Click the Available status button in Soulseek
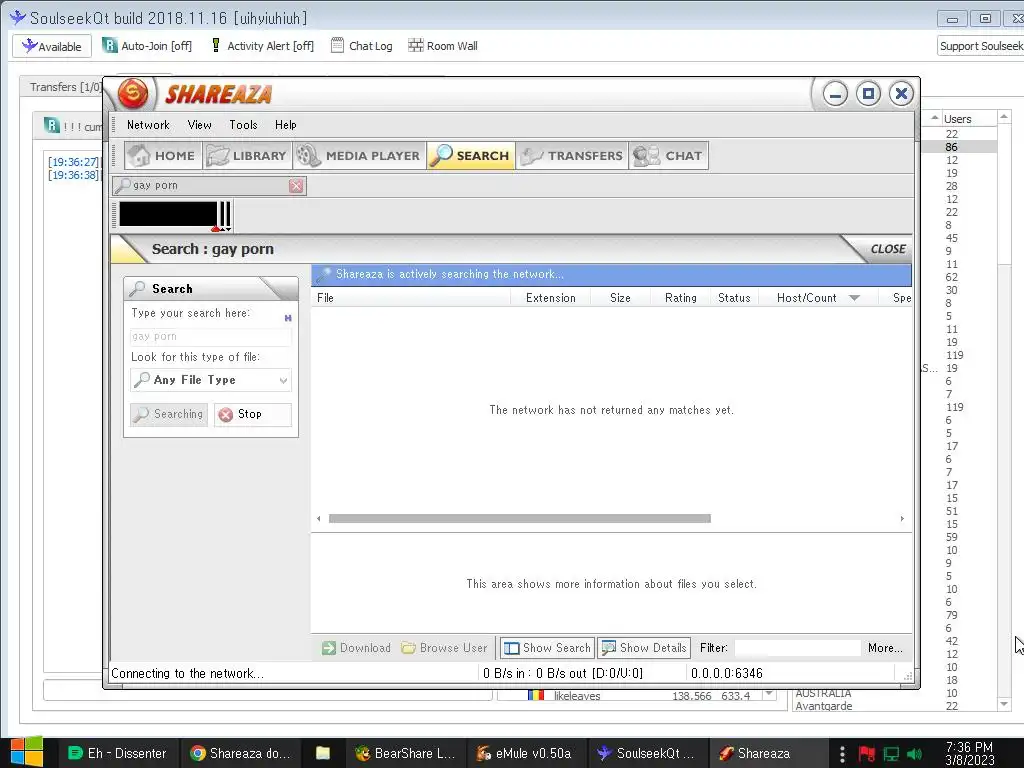Screen dimensions: 1024x768 pyautogui.click(x=52, y=46)
